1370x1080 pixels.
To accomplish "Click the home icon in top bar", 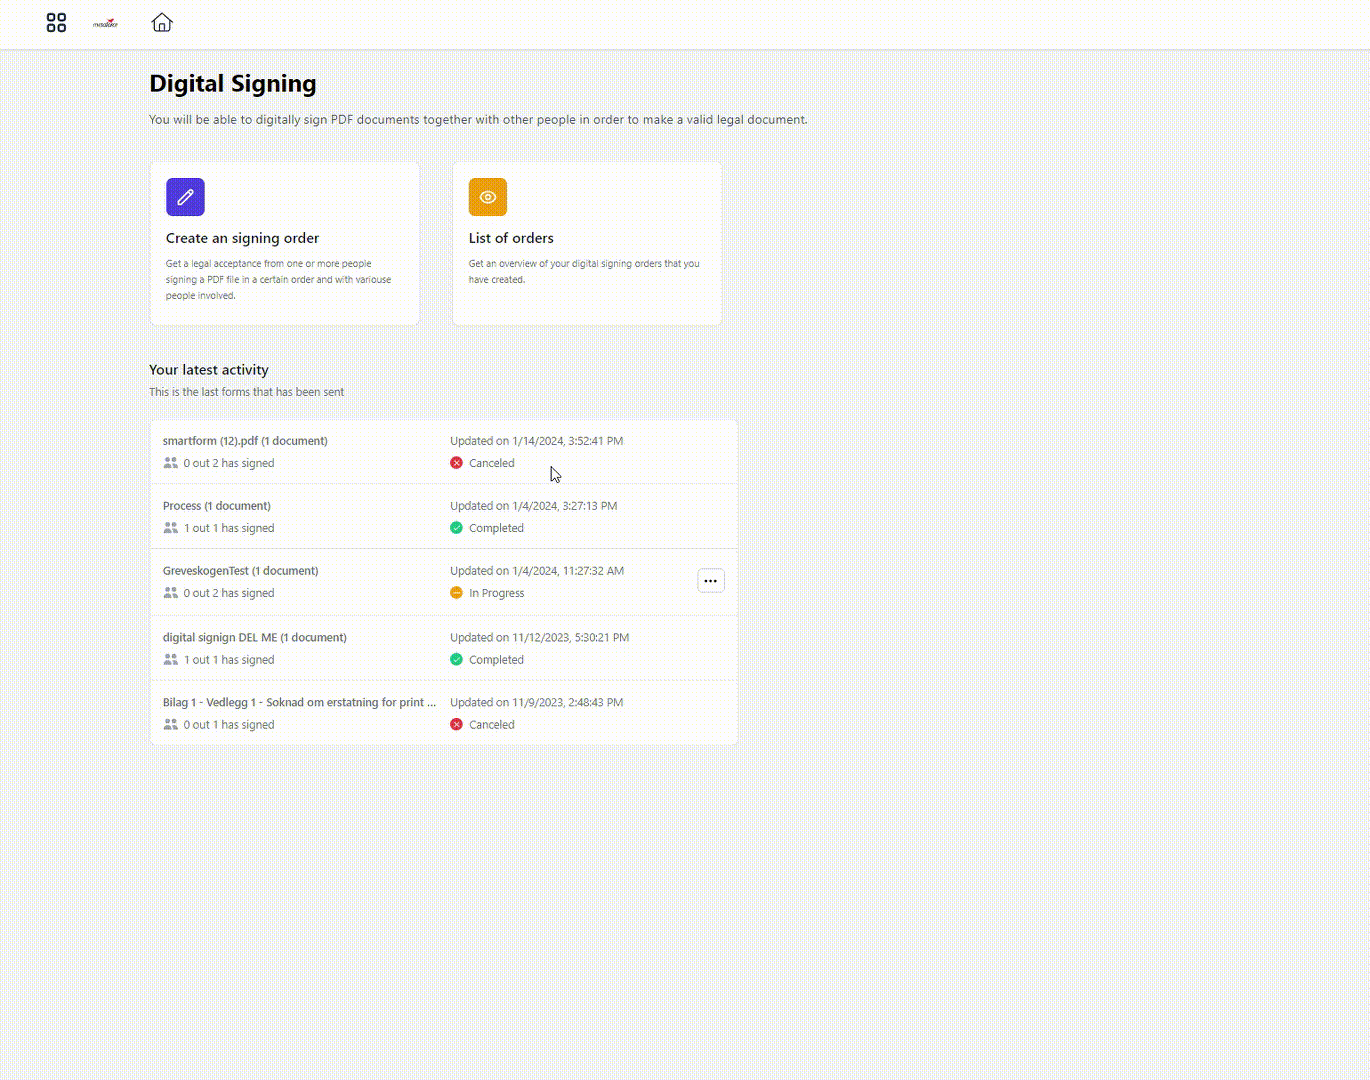I will pyautogui.click(x=162, y=23).
